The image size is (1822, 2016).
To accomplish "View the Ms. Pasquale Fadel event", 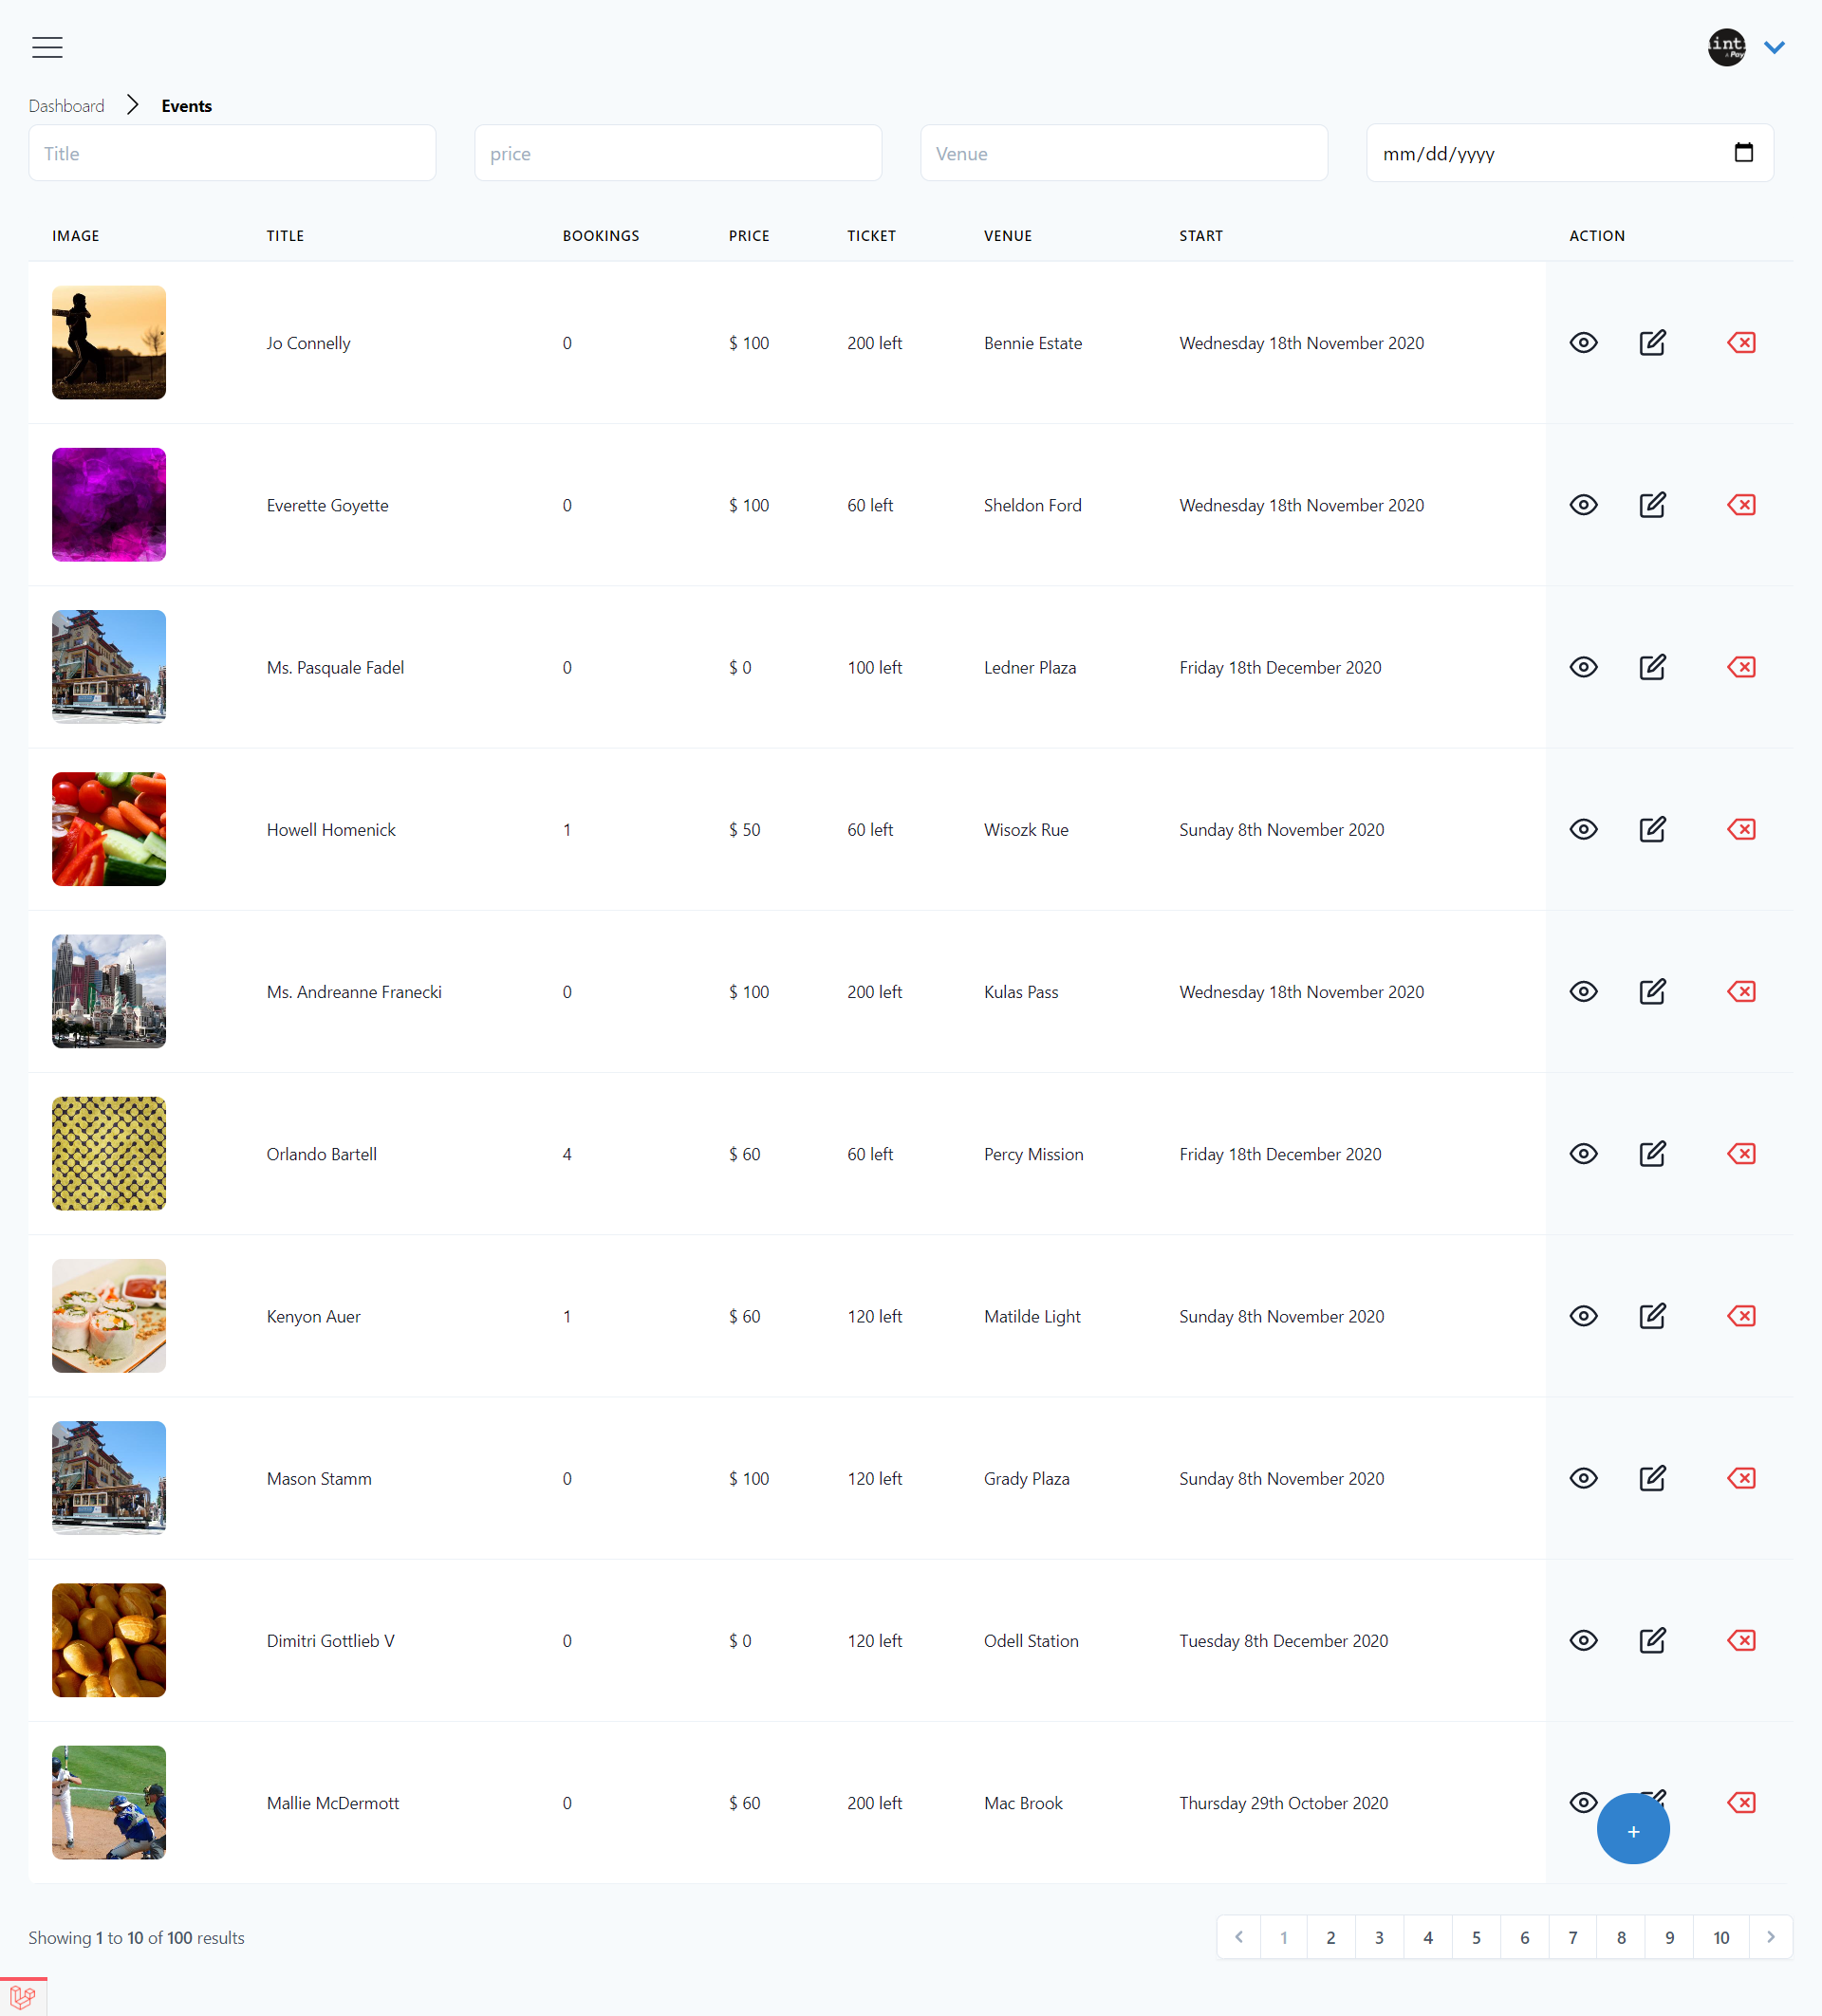I will pos(1583,667).
